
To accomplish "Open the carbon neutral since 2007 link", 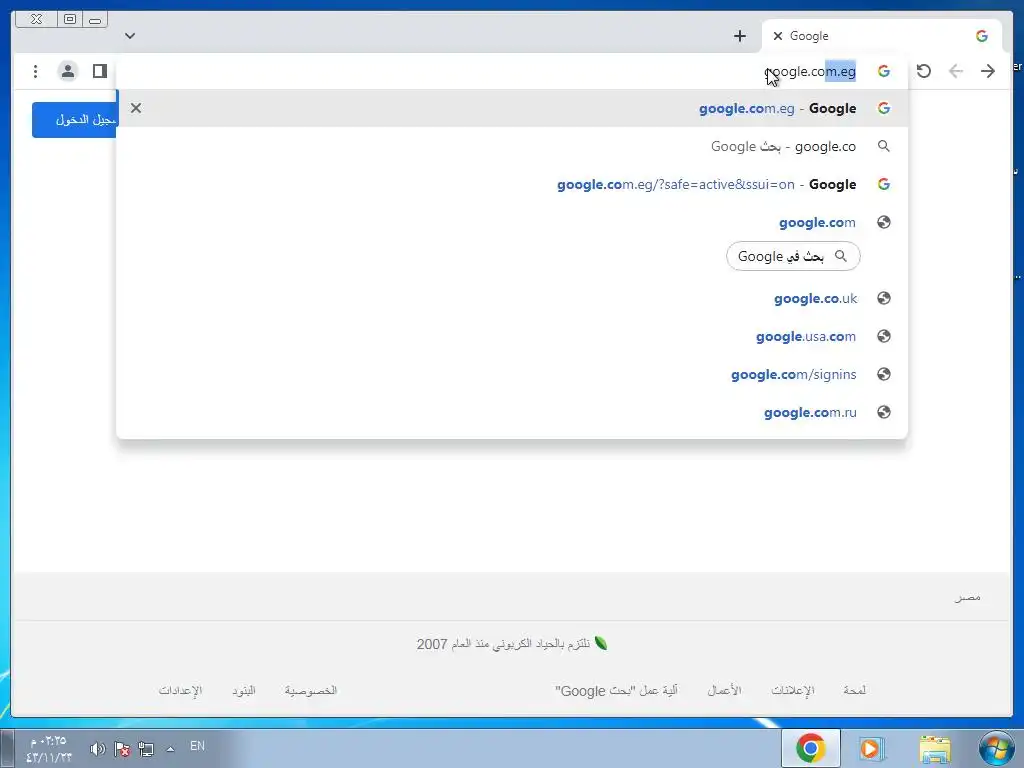I will tap(512, 644).
